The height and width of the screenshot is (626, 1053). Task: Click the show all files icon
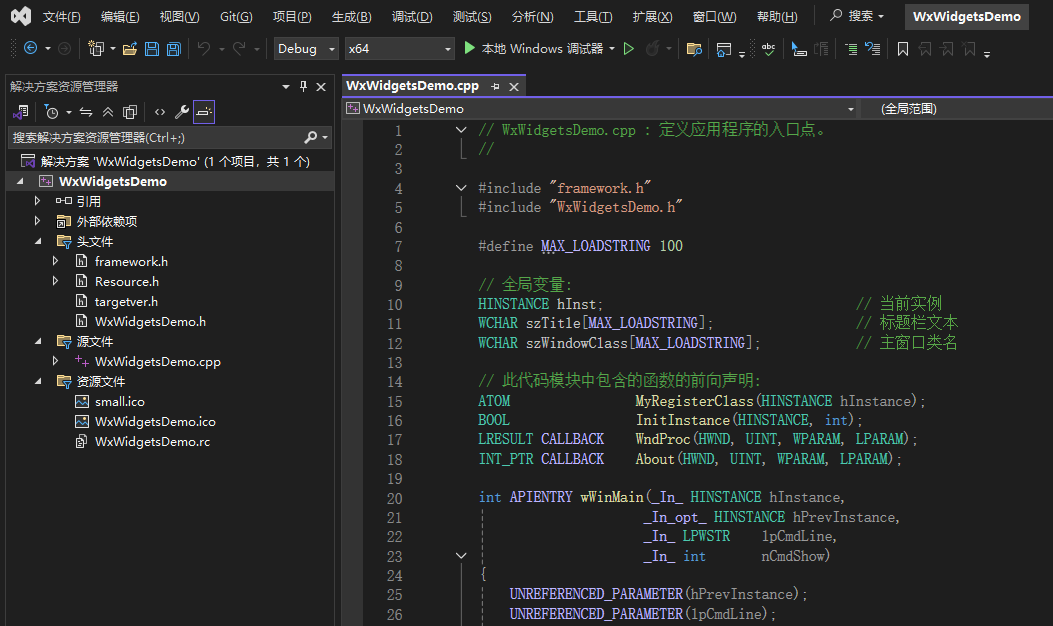point(130,111)
